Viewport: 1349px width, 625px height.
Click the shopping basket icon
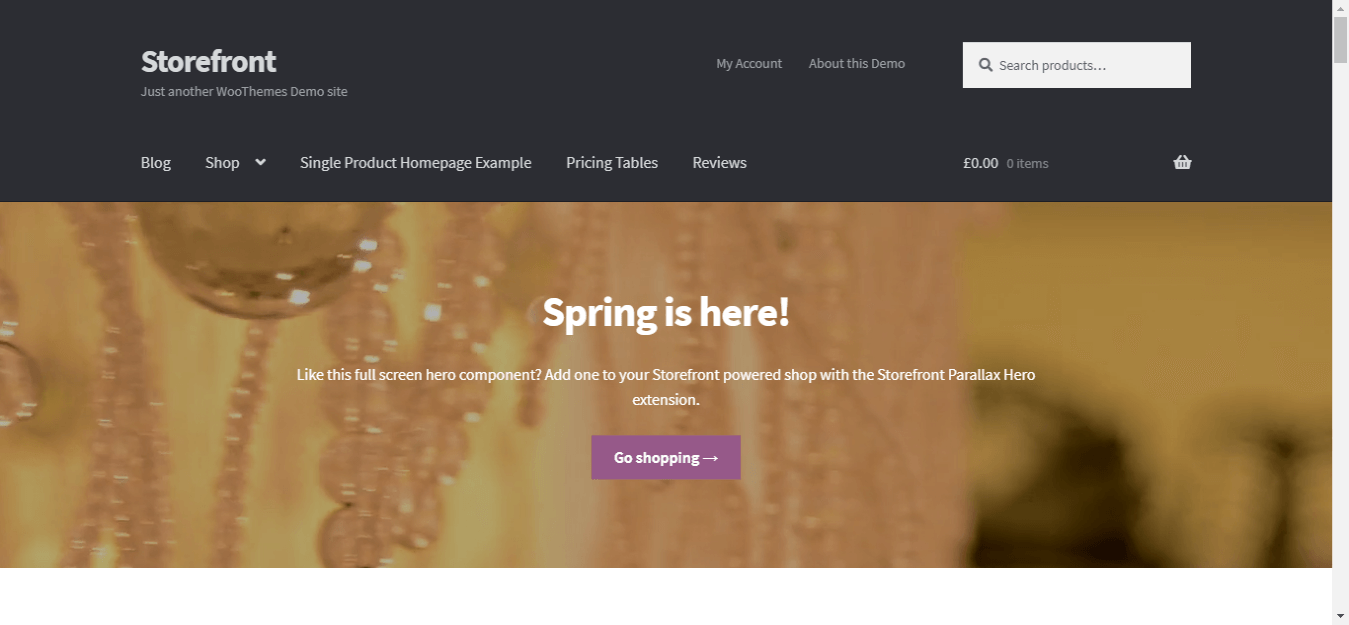pyautogui.click(x=1182, y=162)
